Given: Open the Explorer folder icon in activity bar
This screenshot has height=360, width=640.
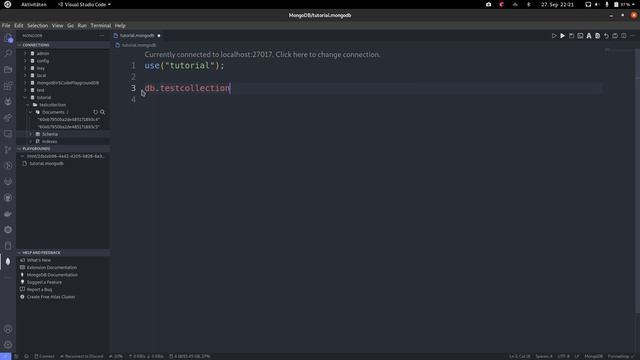Looking at the screenshot, I should coord(8,70).
